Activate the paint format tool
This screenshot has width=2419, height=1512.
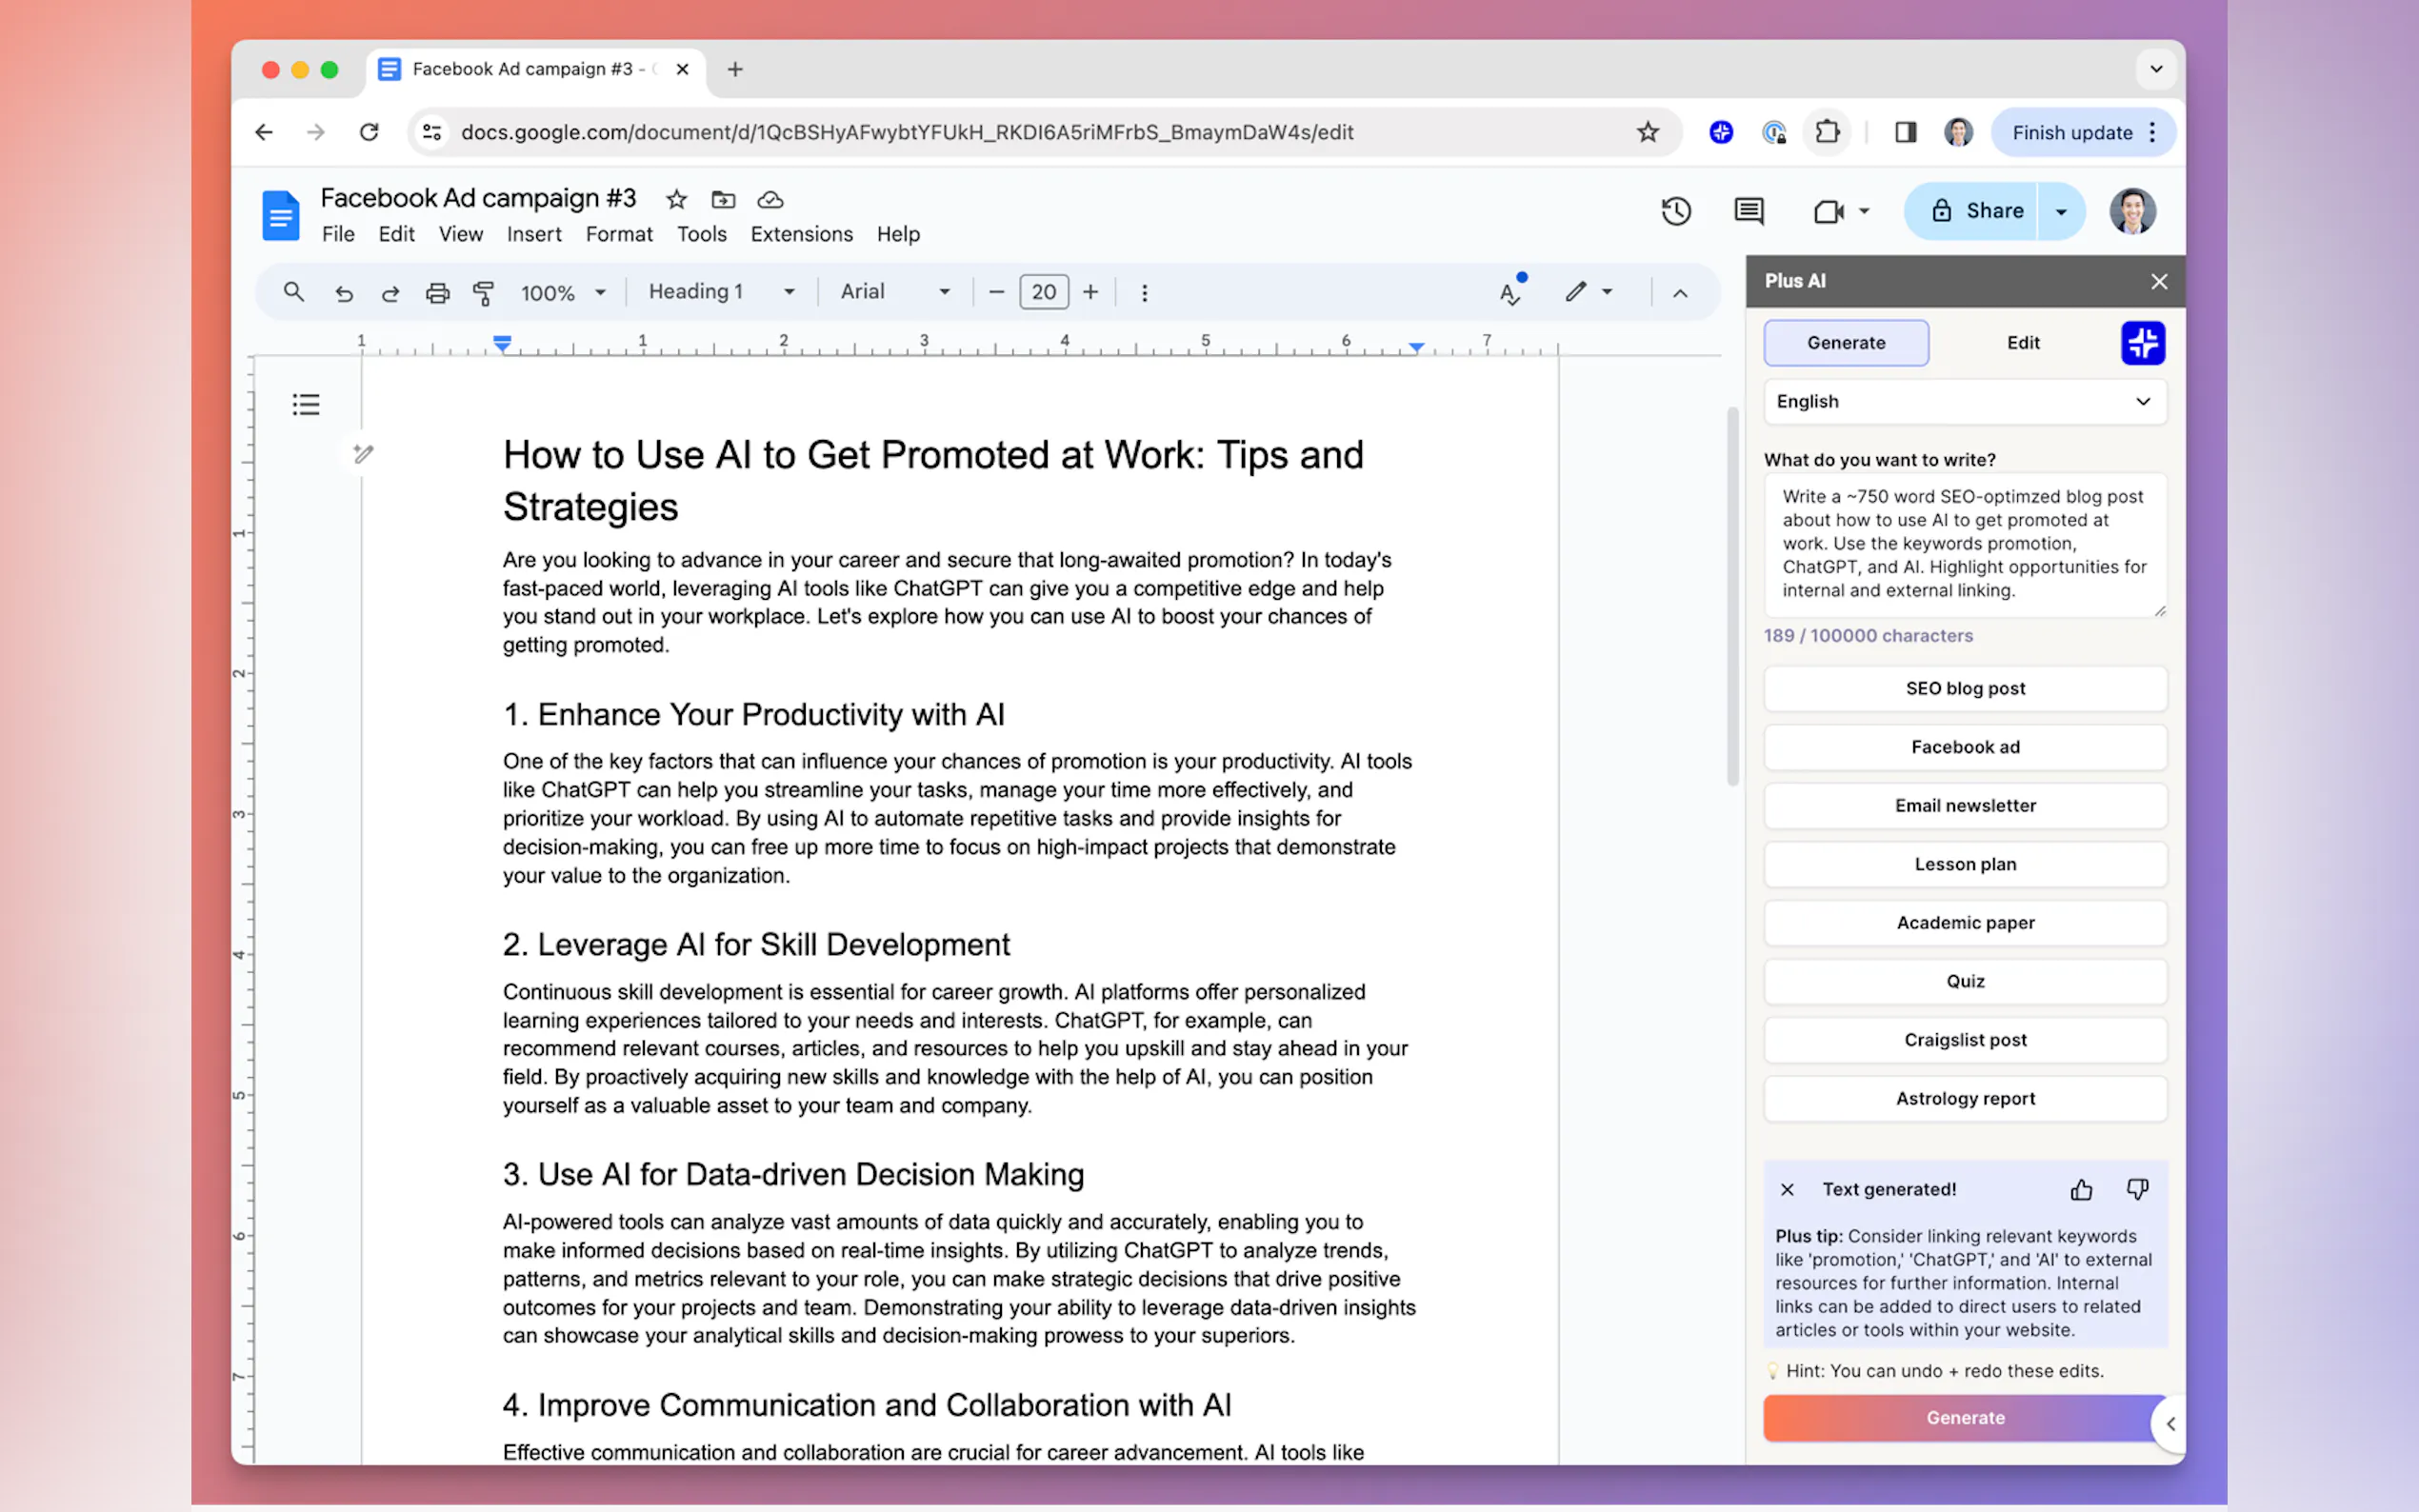[x=484, y=293]
